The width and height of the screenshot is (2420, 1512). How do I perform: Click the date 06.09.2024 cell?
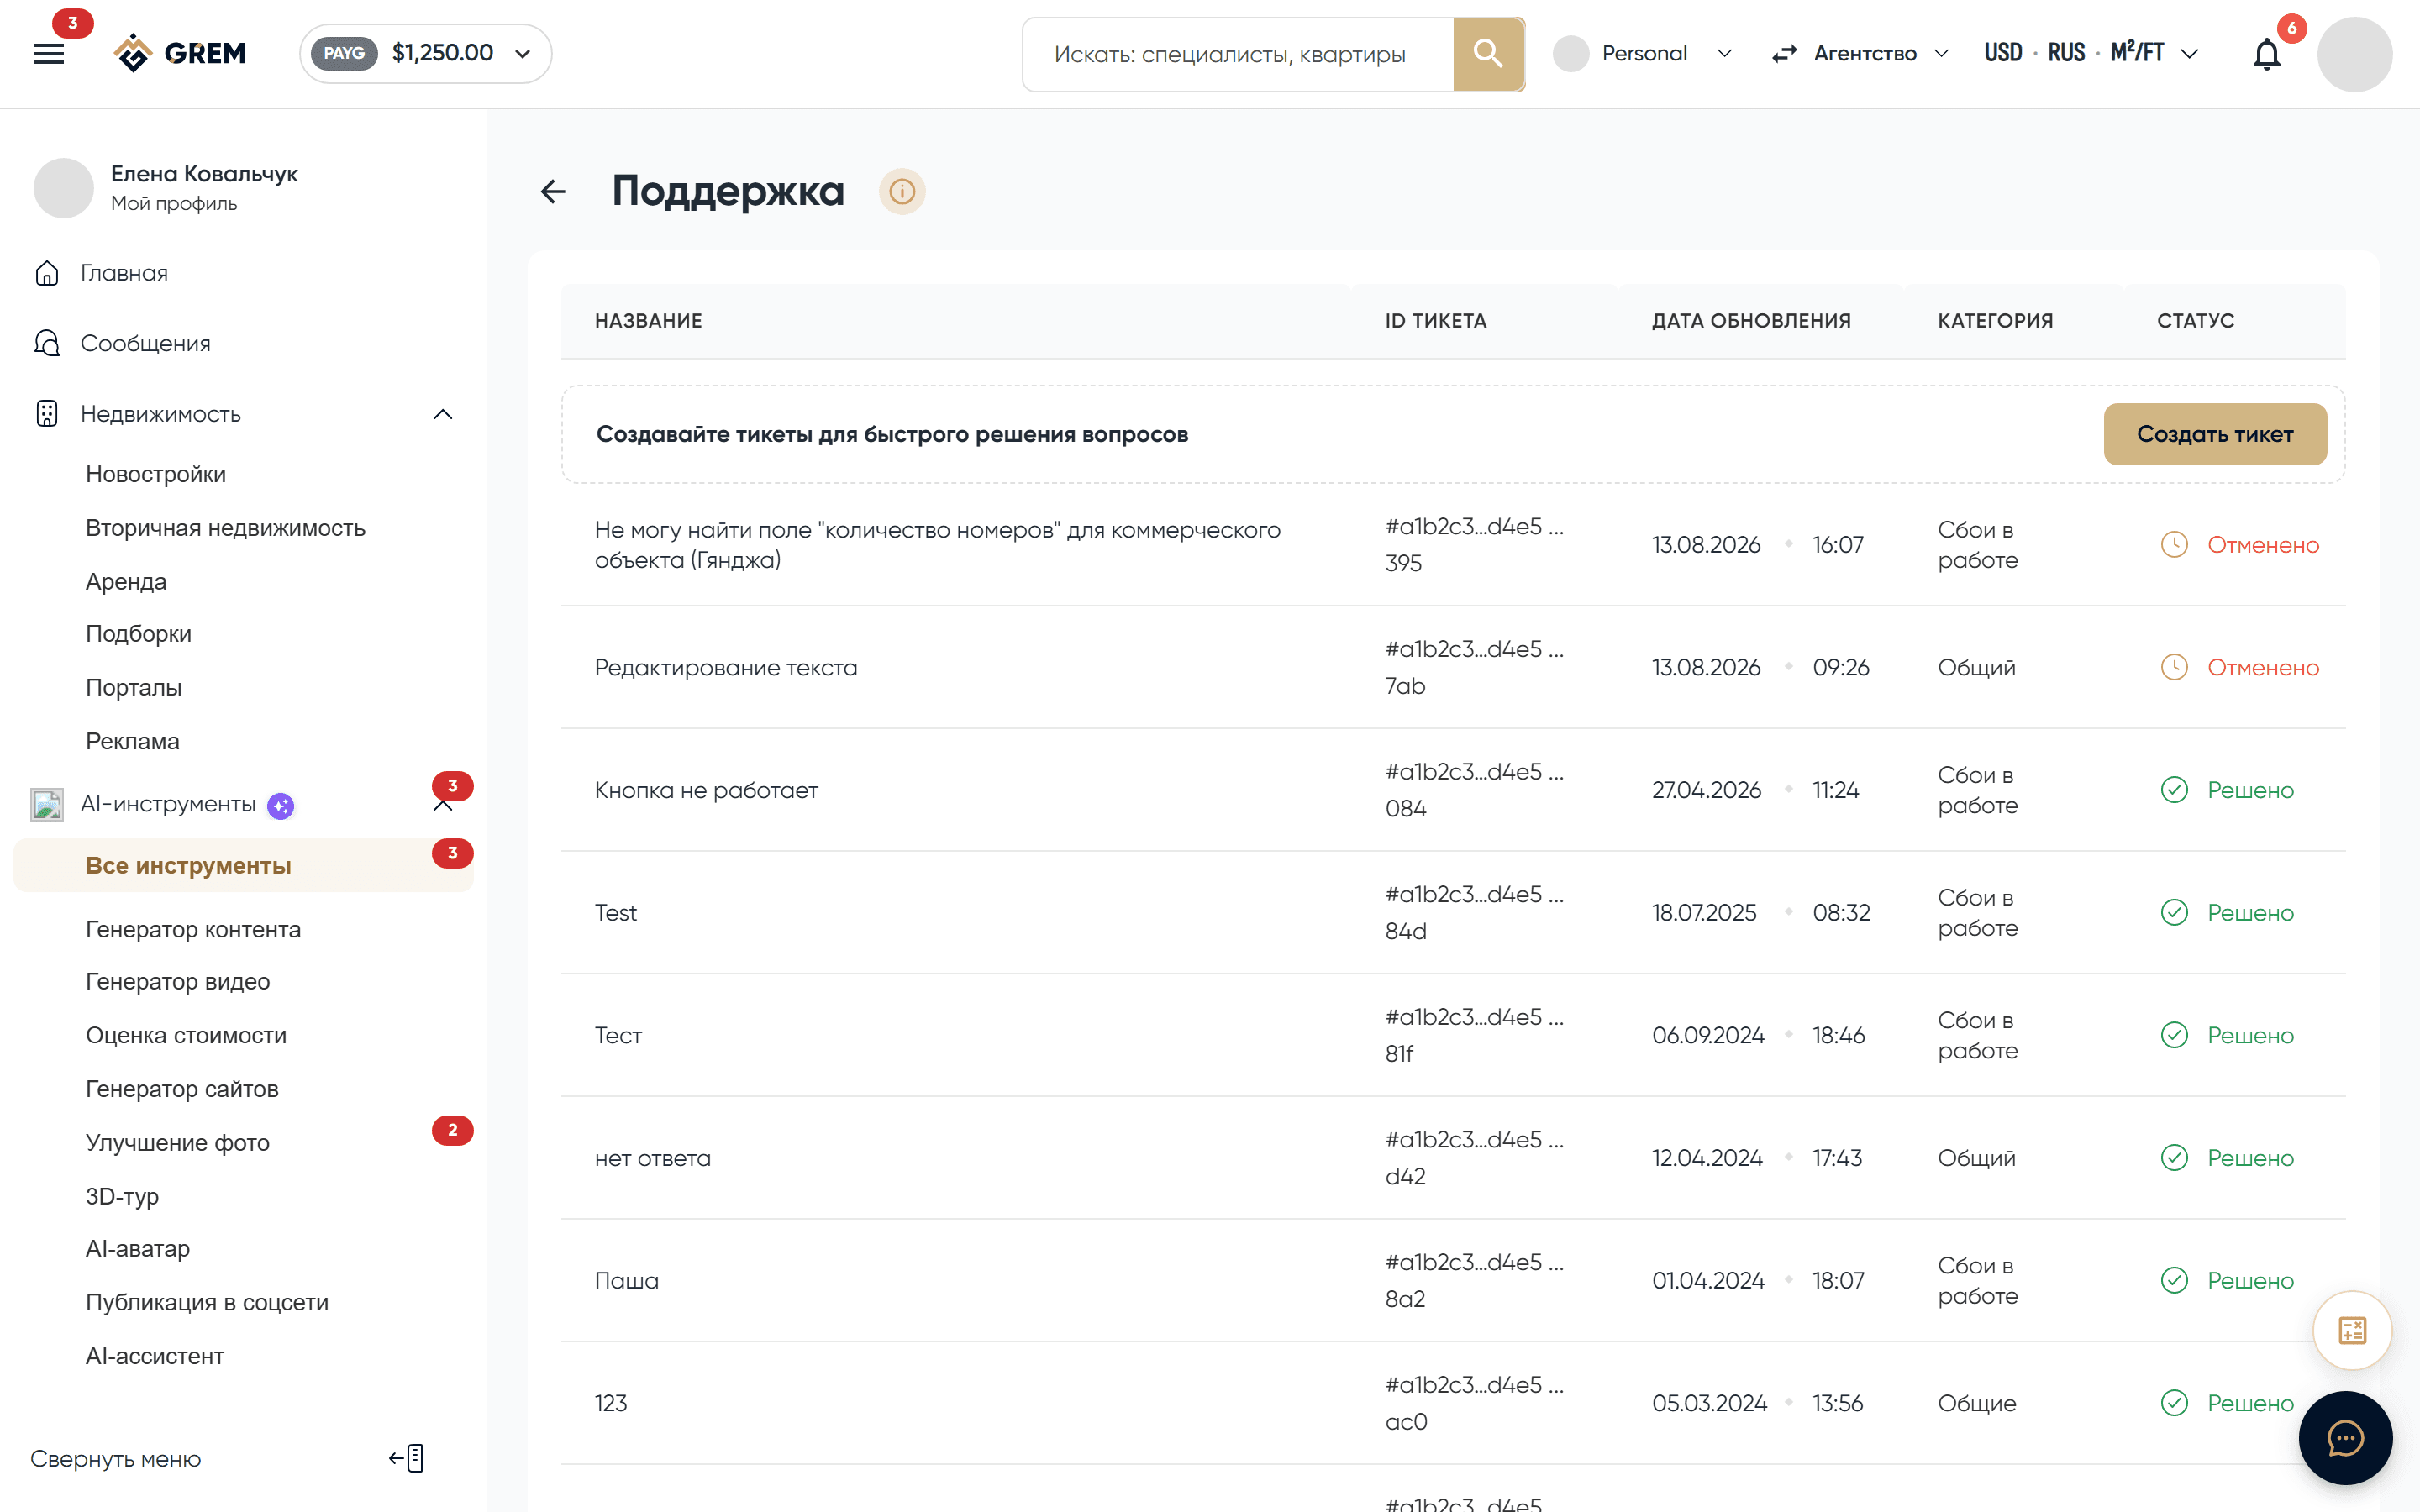coord(1707,1035)
